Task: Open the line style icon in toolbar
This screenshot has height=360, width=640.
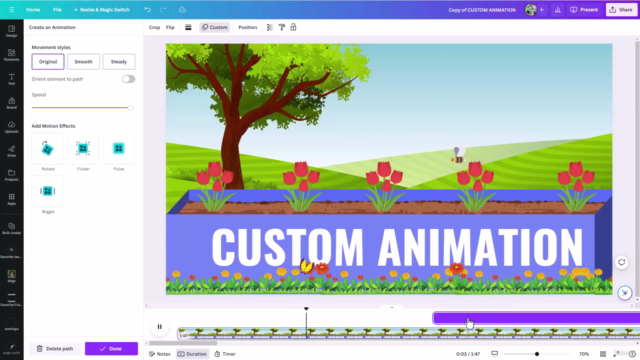Action: [188, 27]
